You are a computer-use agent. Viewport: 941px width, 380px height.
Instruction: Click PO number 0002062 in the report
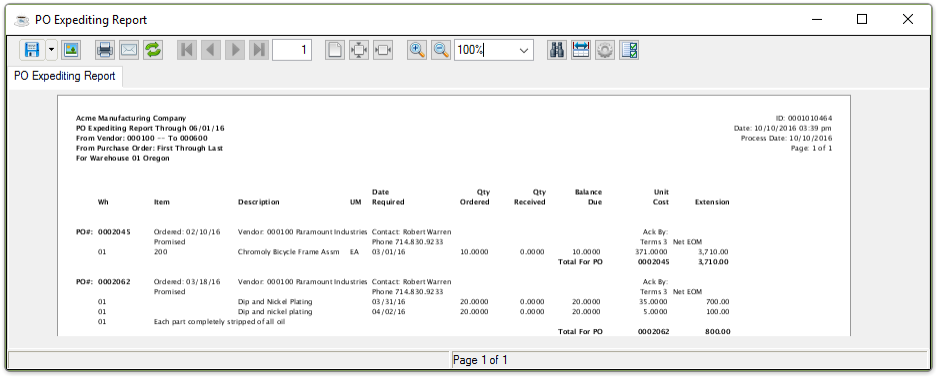click(115, 282)
